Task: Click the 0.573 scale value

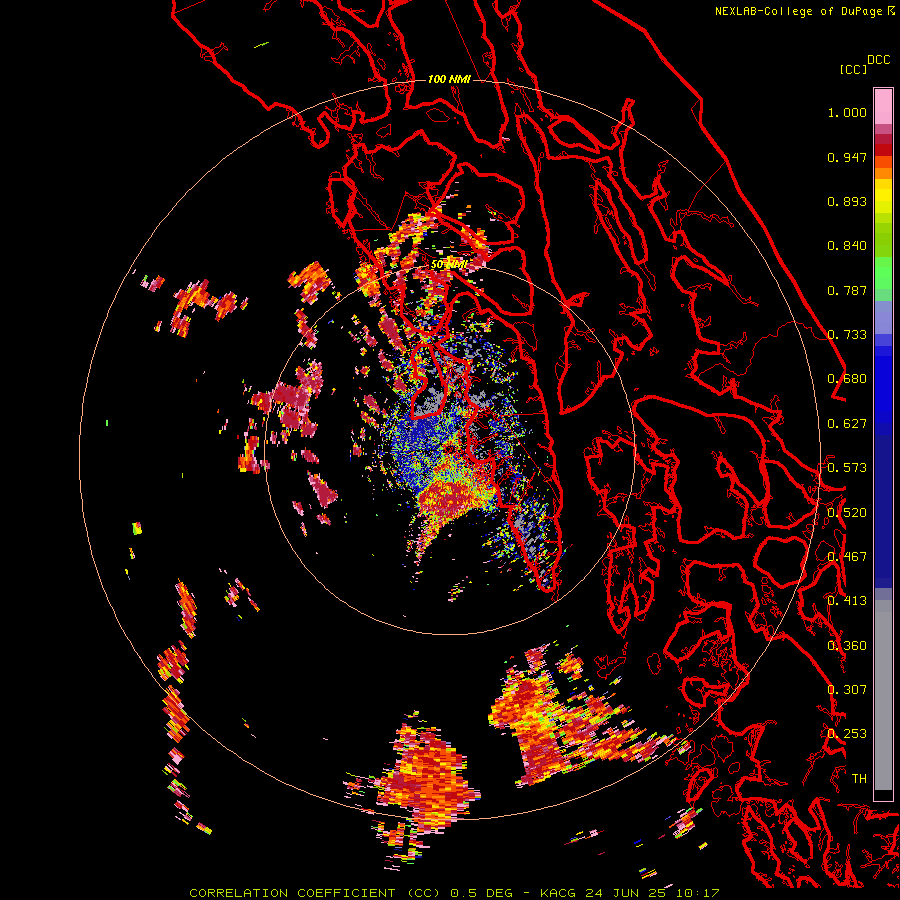Action: (x=847, y=468)
